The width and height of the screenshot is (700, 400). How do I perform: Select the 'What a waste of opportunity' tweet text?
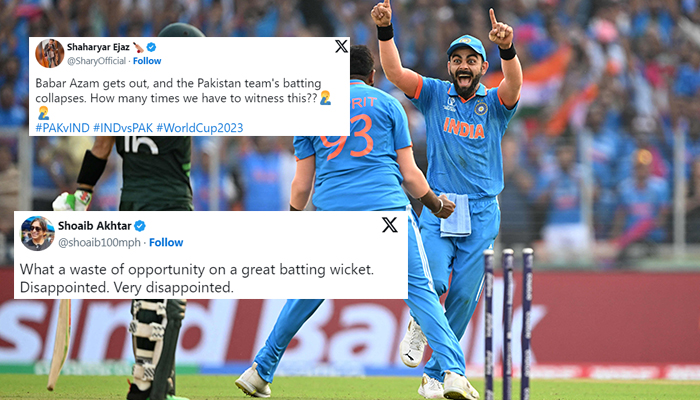click(197, 278)
